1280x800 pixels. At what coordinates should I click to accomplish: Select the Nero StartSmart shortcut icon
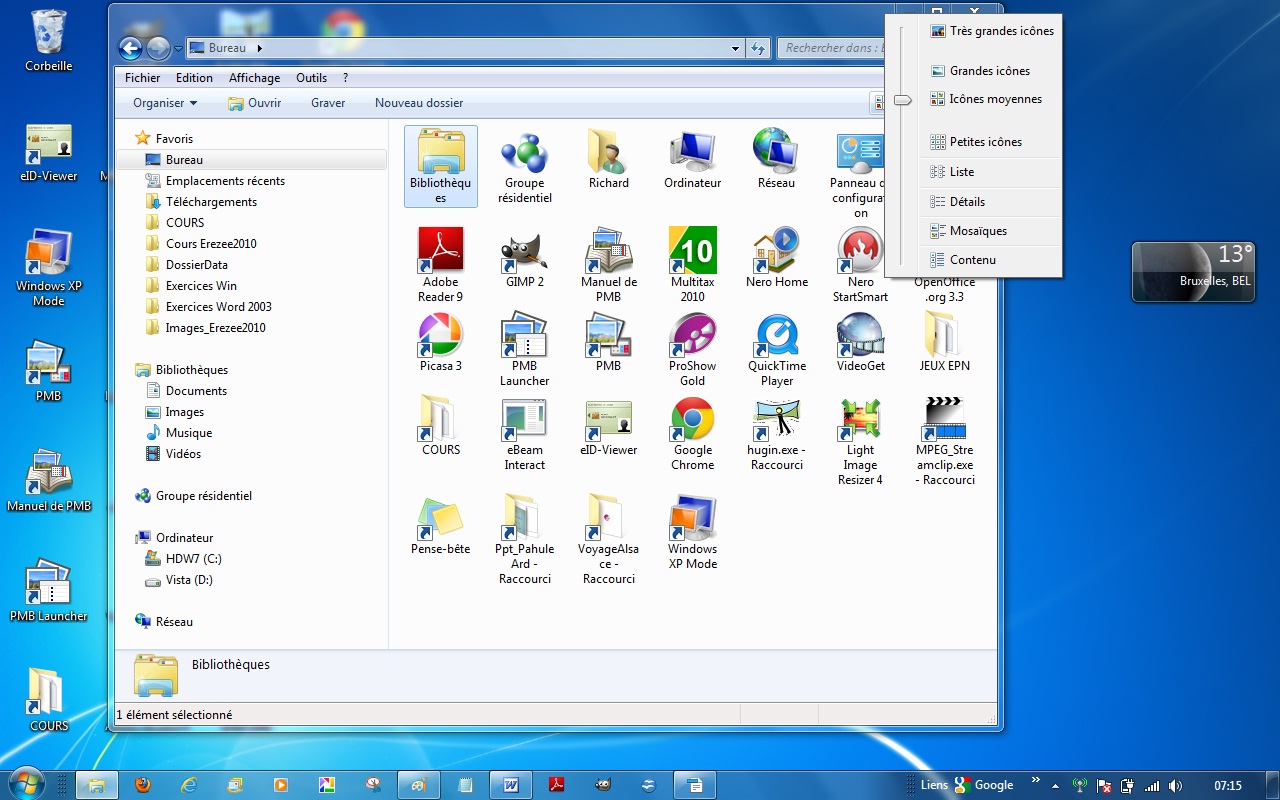(x=860, y=264)
